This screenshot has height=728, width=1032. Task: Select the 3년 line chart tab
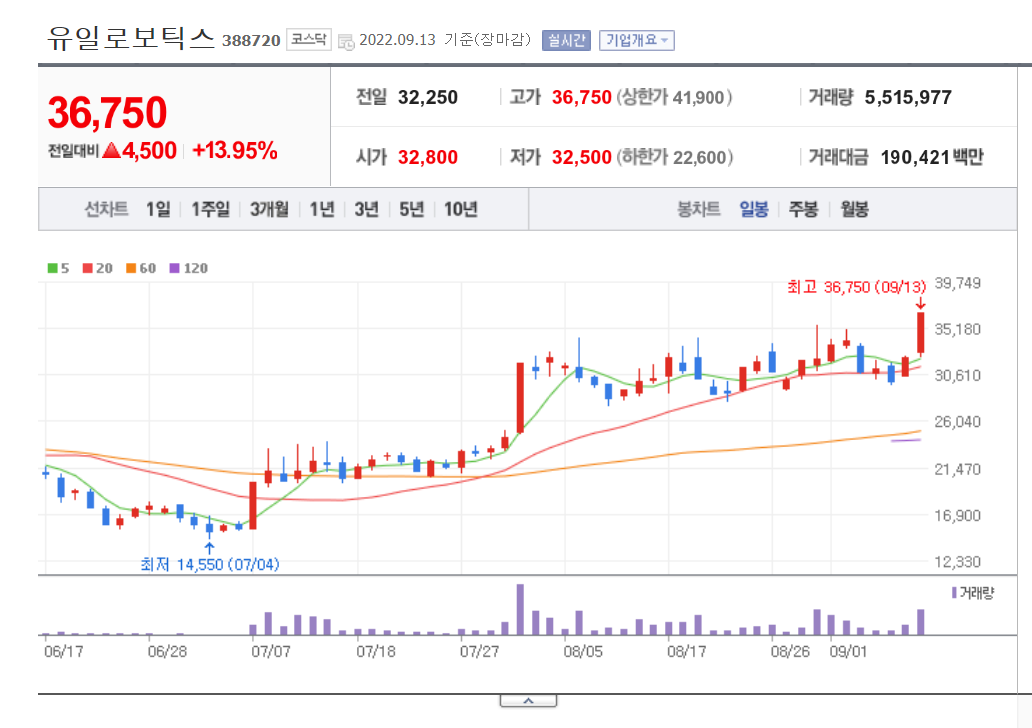coord(367,209)
